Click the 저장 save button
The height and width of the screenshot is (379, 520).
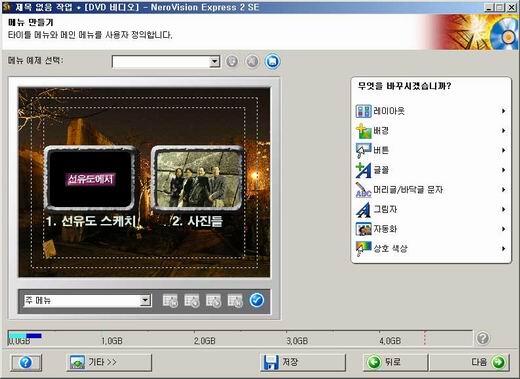(x=303, y=362)
